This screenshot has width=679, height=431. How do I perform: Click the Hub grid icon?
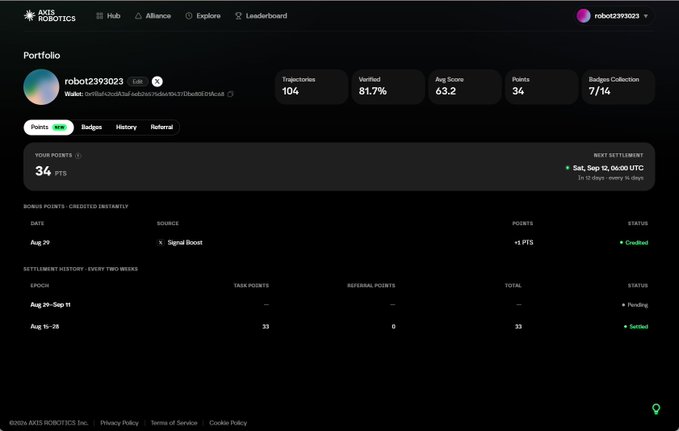pyautogui.click(x=100, y=16)
